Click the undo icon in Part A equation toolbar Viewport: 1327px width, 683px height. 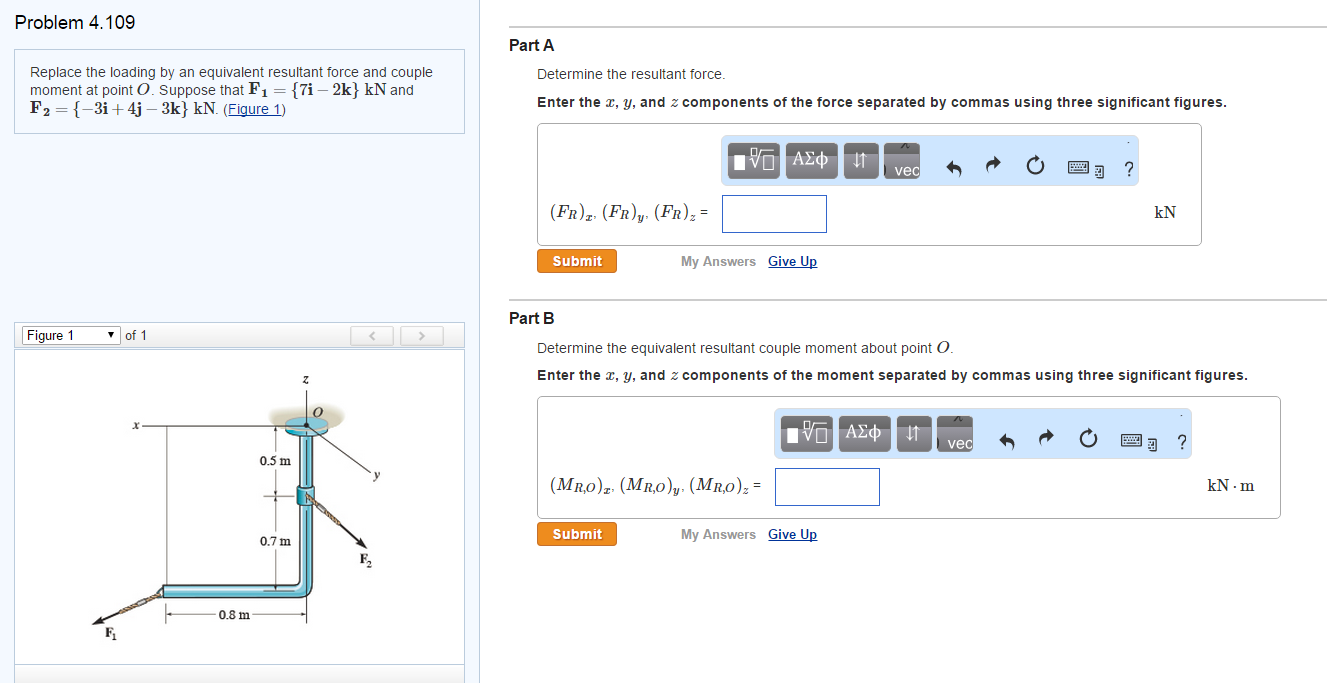(x=953, y=168)
